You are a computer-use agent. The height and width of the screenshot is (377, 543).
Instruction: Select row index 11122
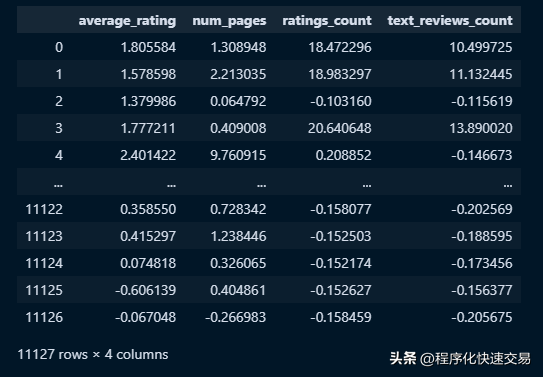coord(44,209)
